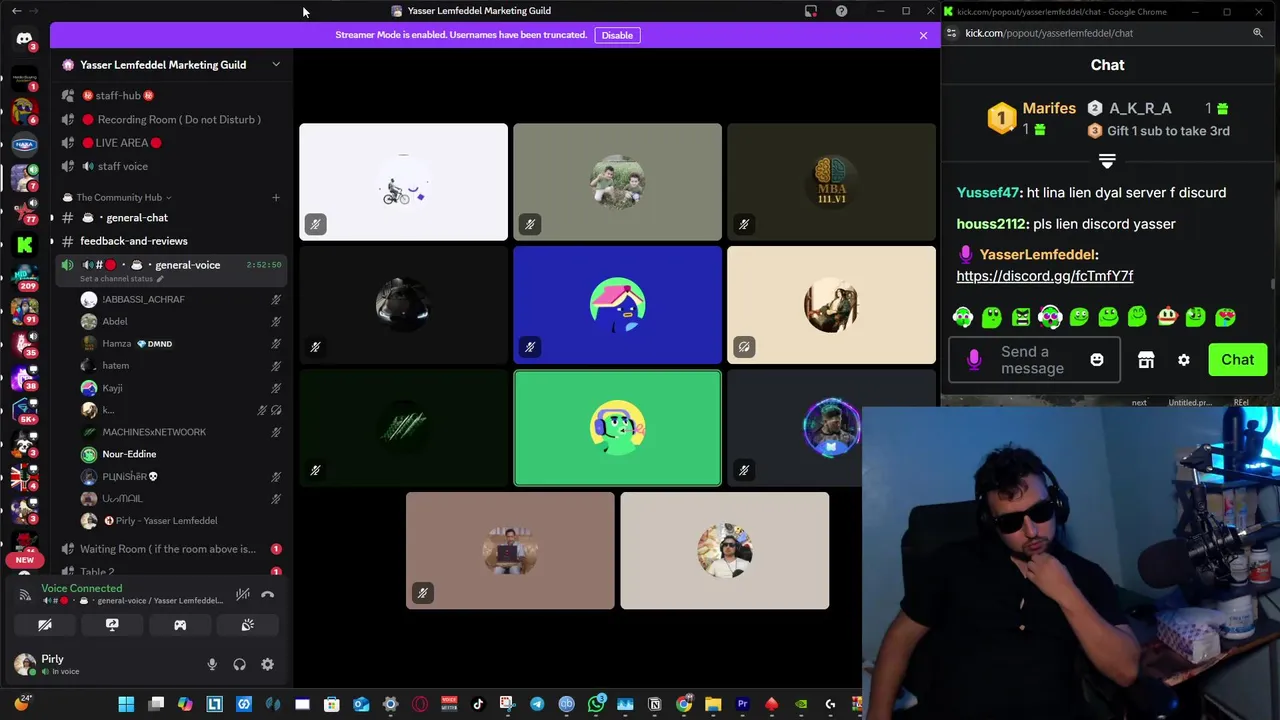This screenshot has width=1280, height=720.
Task: Open Windows Start menu
Action: (126, 704)
